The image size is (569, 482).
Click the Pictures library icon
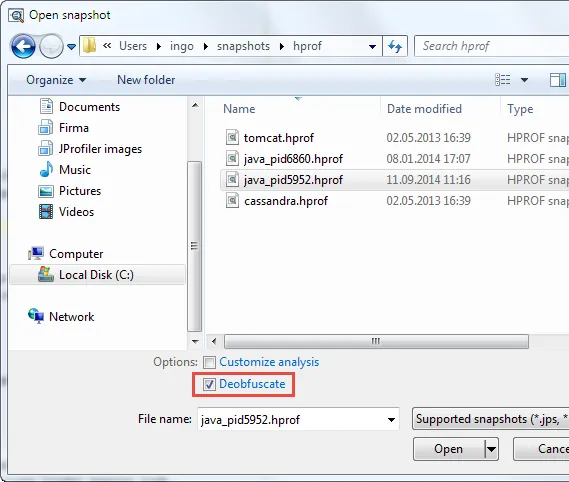point(46,191)
